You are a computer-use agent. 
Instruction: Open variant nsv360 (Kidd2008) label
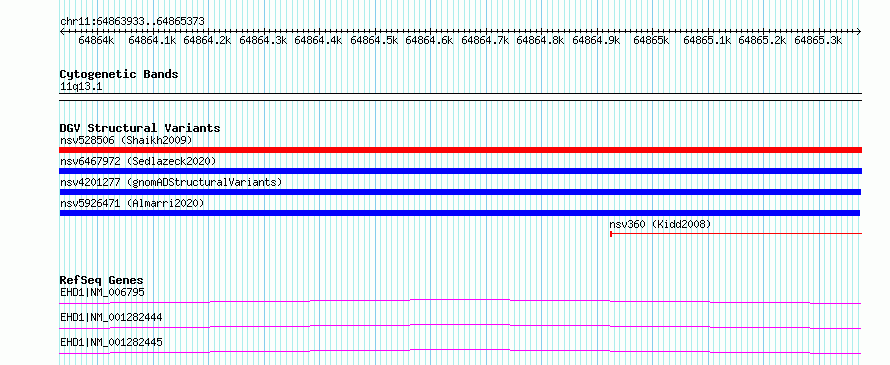pyautogui.click(x=660, y=224)
